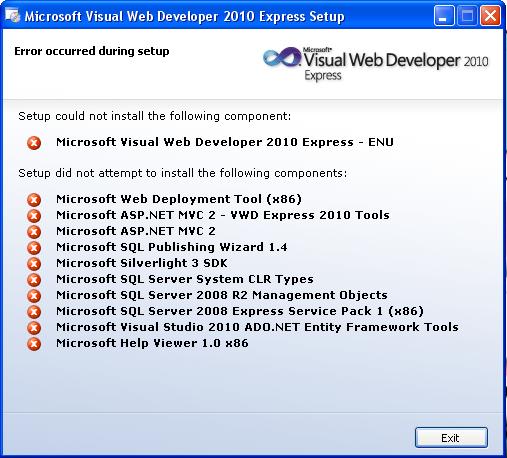
Task: Click the error icon beside ASP.NET MVC 2 - VWD Express 2010 Tools
Action: pyautogui.click(x=34, y=216)
